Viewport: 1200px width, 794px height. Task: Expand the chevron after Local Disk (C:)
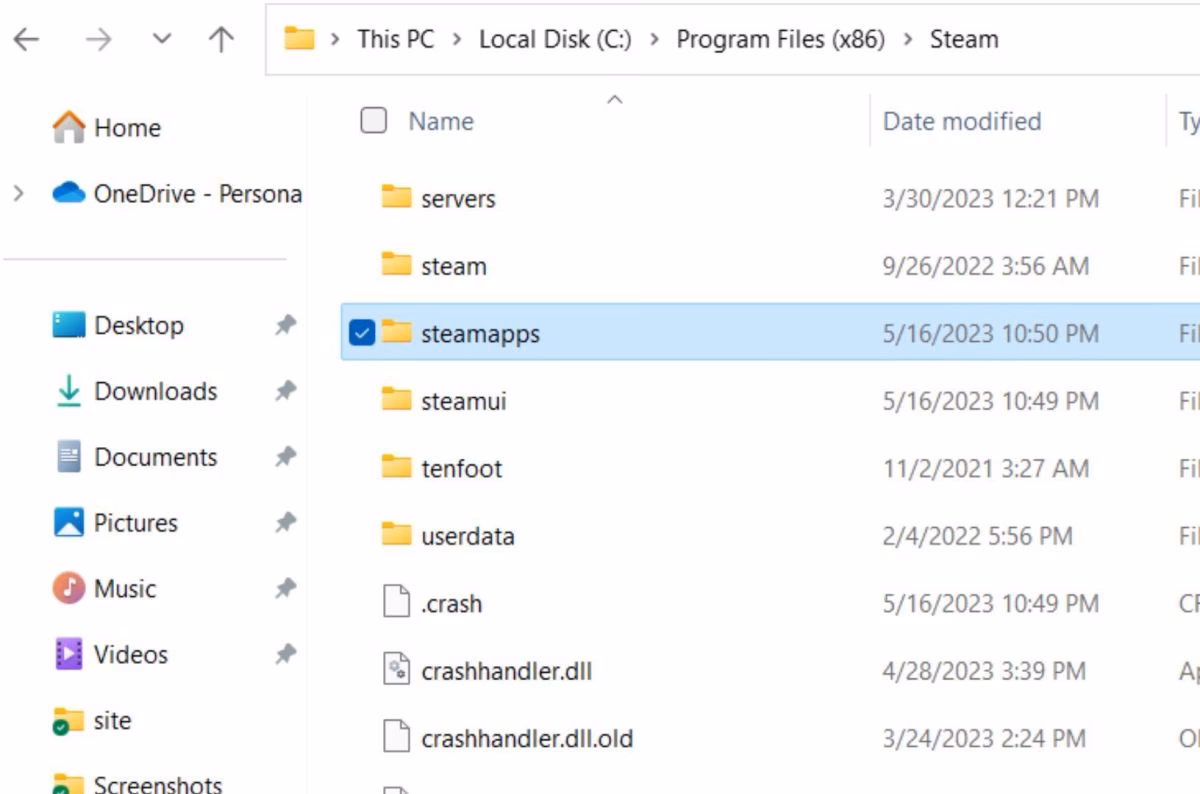654,39
